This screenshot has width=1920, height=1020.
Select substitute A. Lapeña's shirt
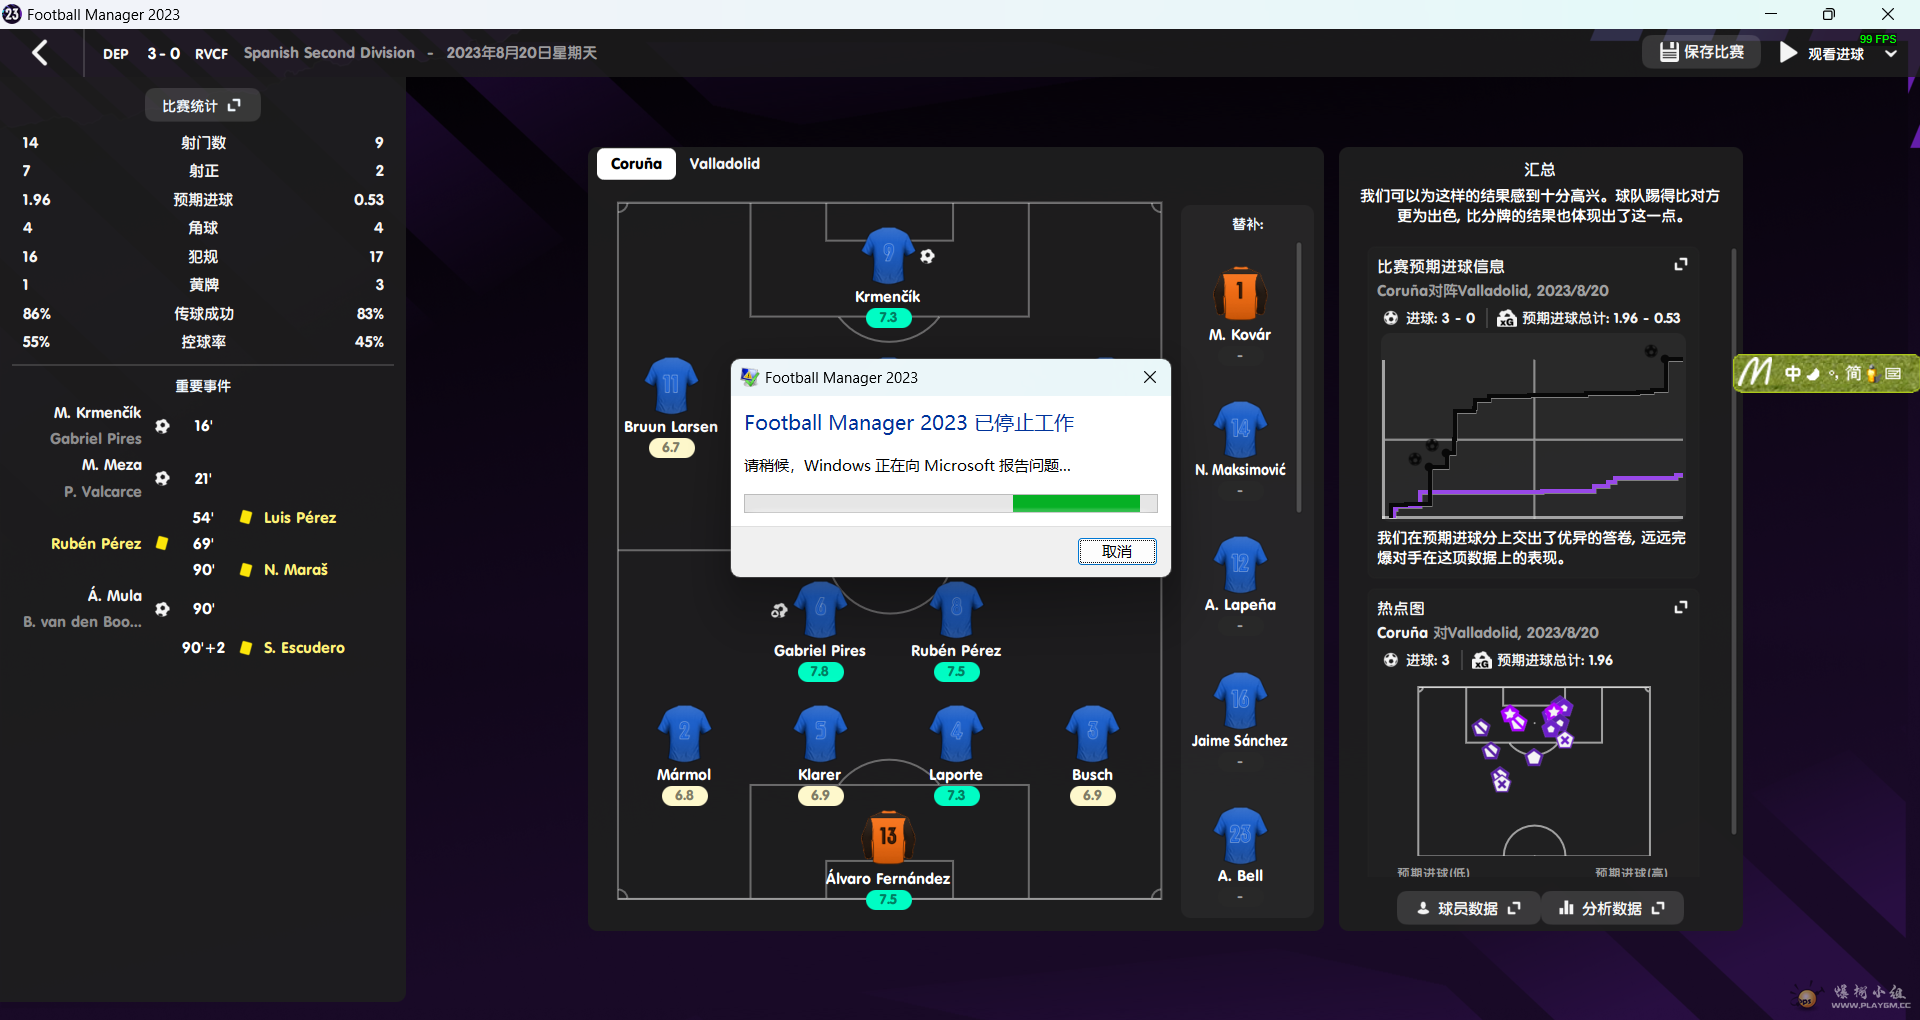[1240, 565]
